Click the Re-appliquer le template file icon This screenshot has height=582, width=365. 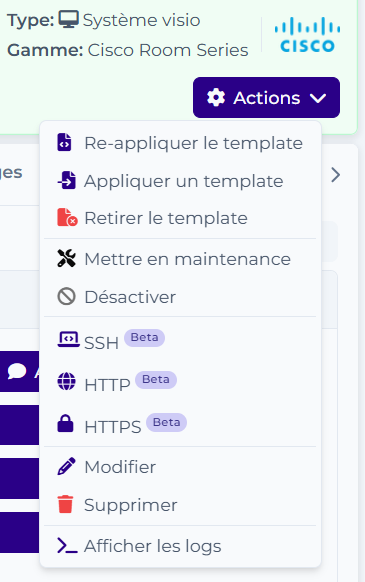tap(64, 143)
